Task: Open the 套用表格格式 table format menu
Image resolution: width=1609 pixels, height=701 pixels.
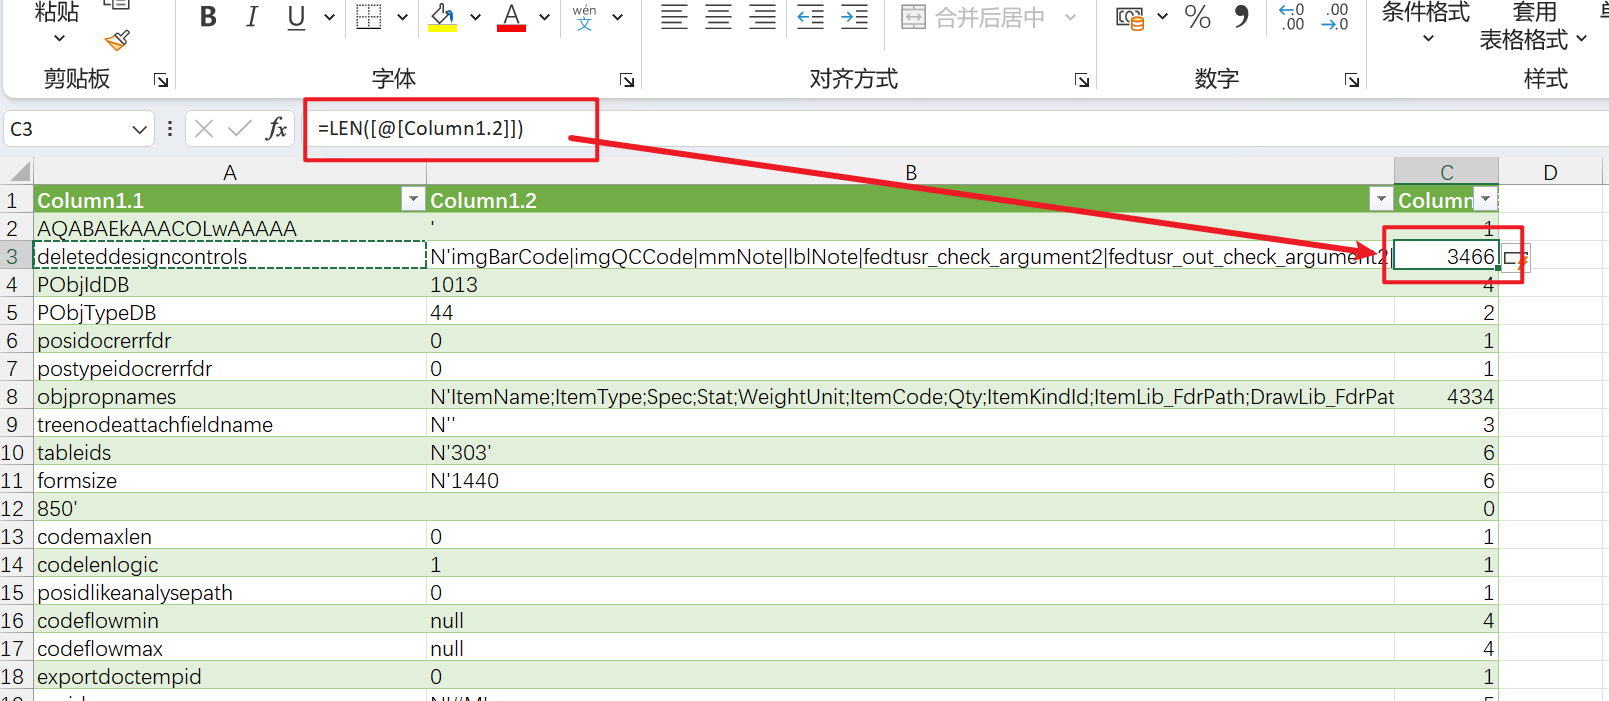Action: tap(1533, 26)
